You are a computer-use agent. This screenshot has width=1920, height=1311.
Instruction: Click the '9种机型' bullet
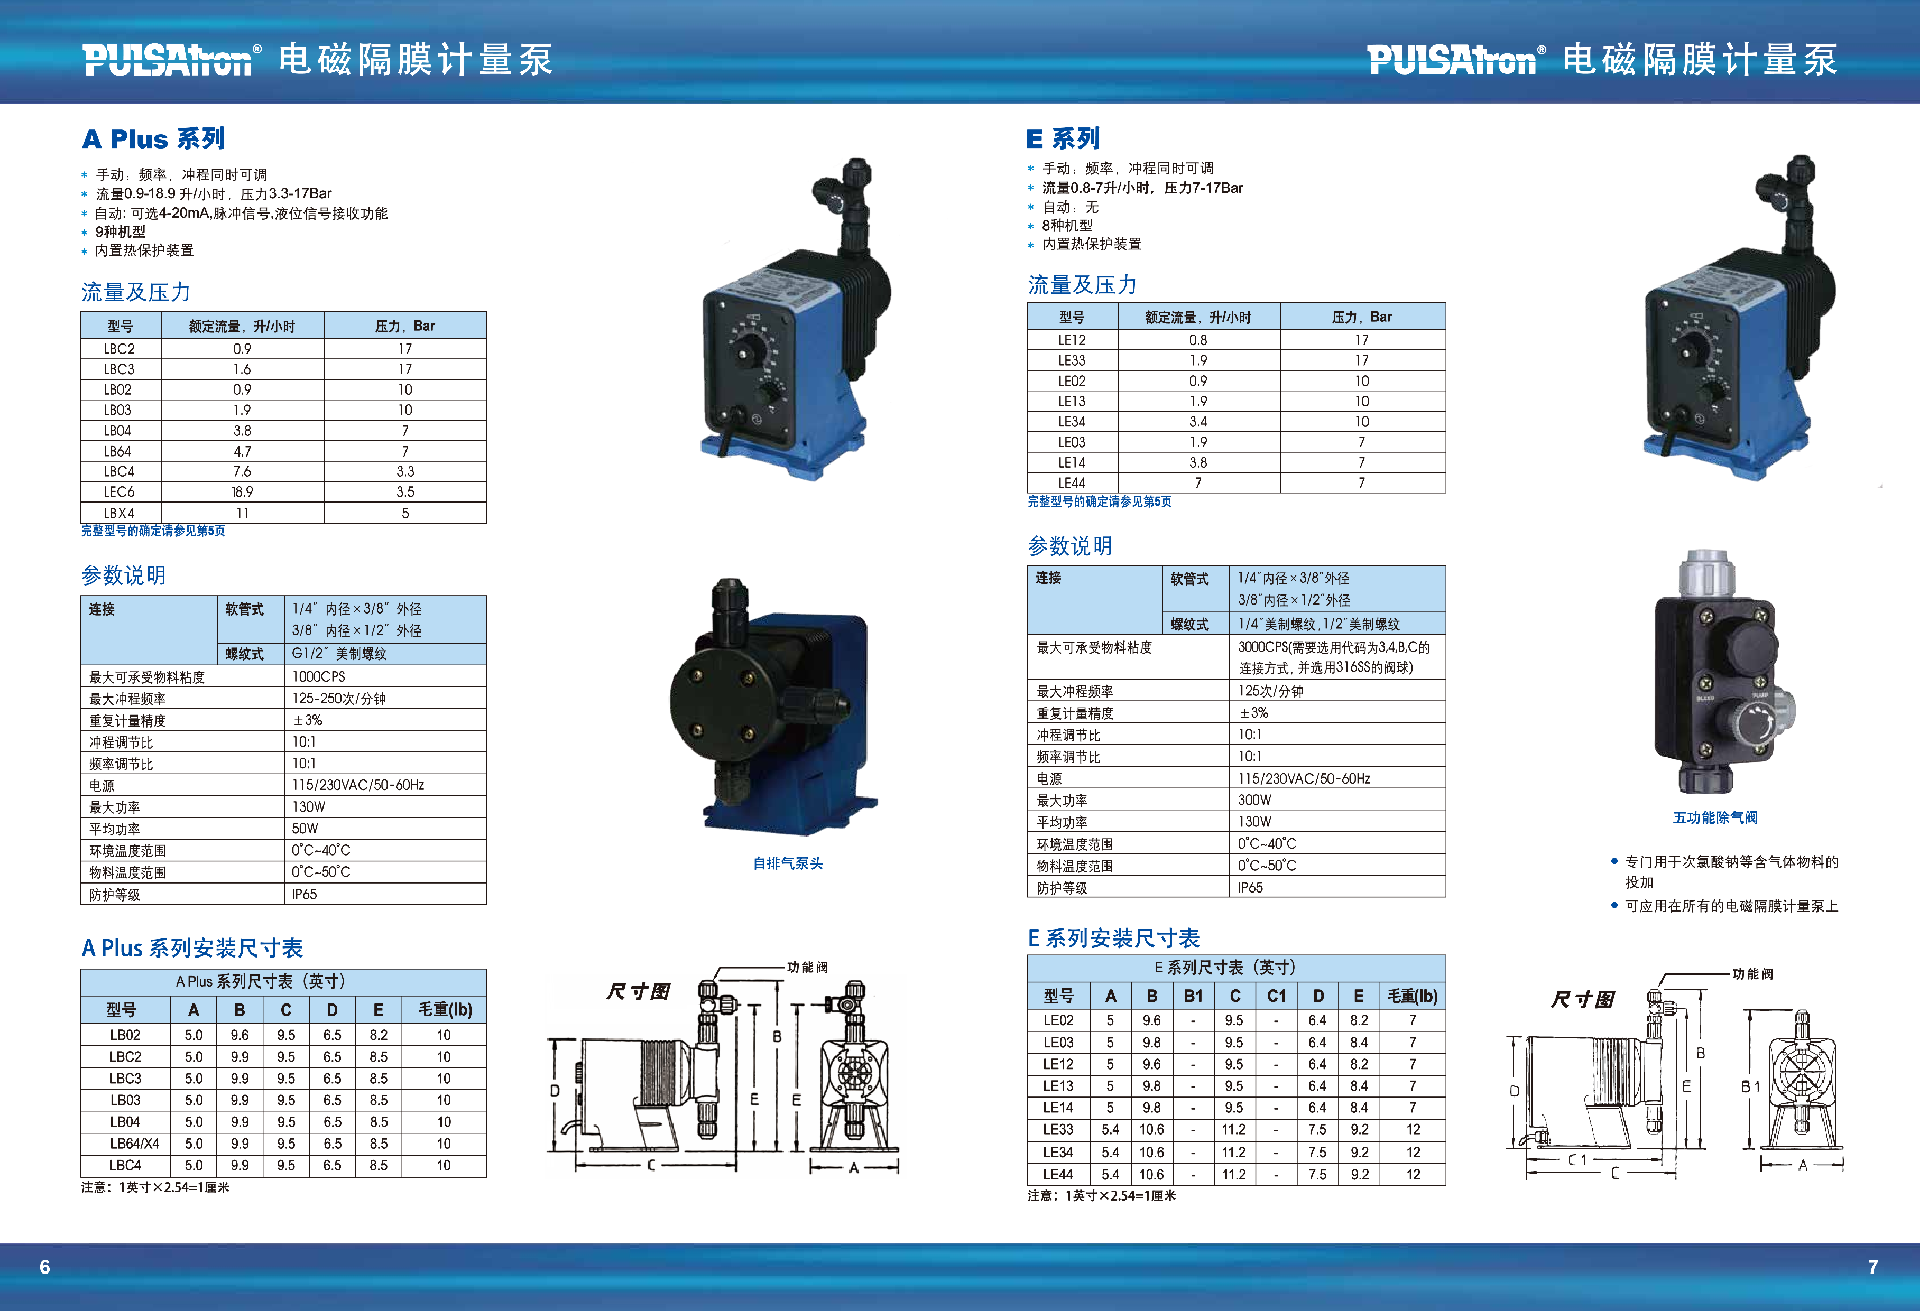coord(120,232)
